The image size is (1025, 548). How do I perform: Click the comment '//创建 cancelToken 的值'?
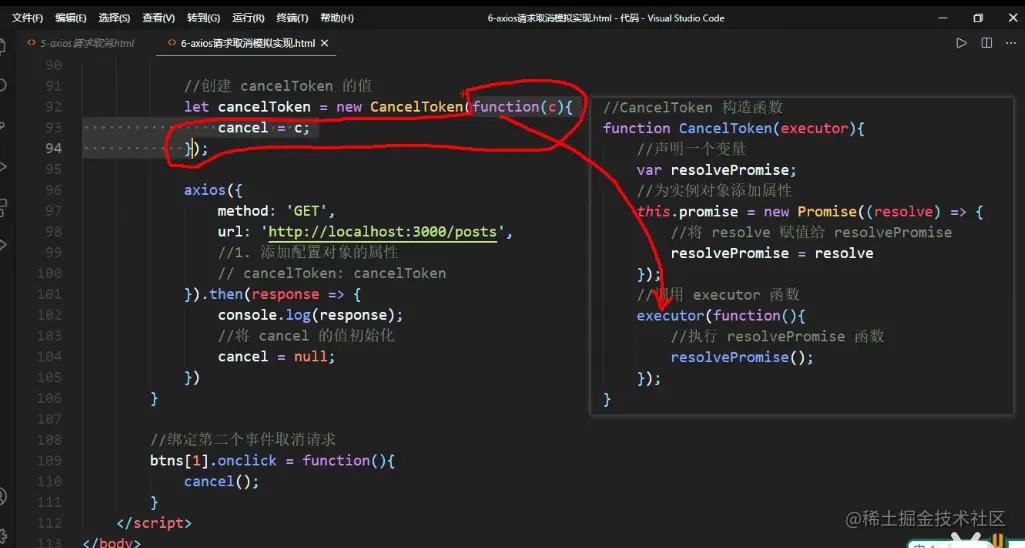point(278,86)
